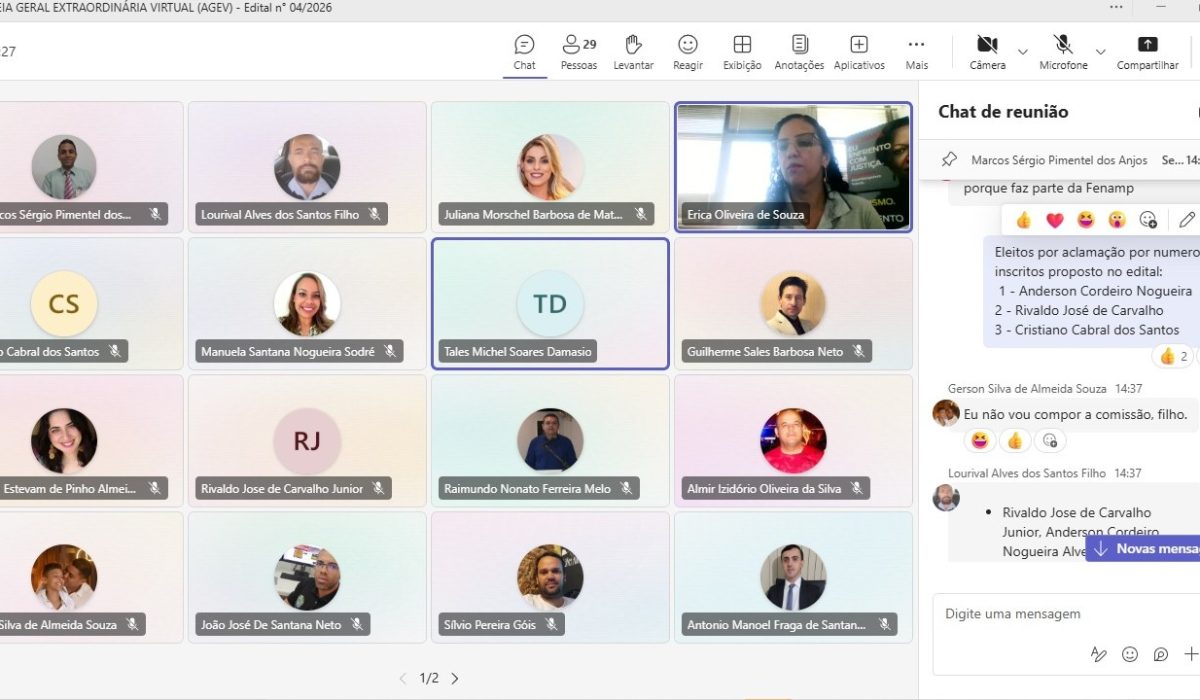Click the heart reaction on the message
This screenshot has width=1200, height=700.
(1054, 219)
